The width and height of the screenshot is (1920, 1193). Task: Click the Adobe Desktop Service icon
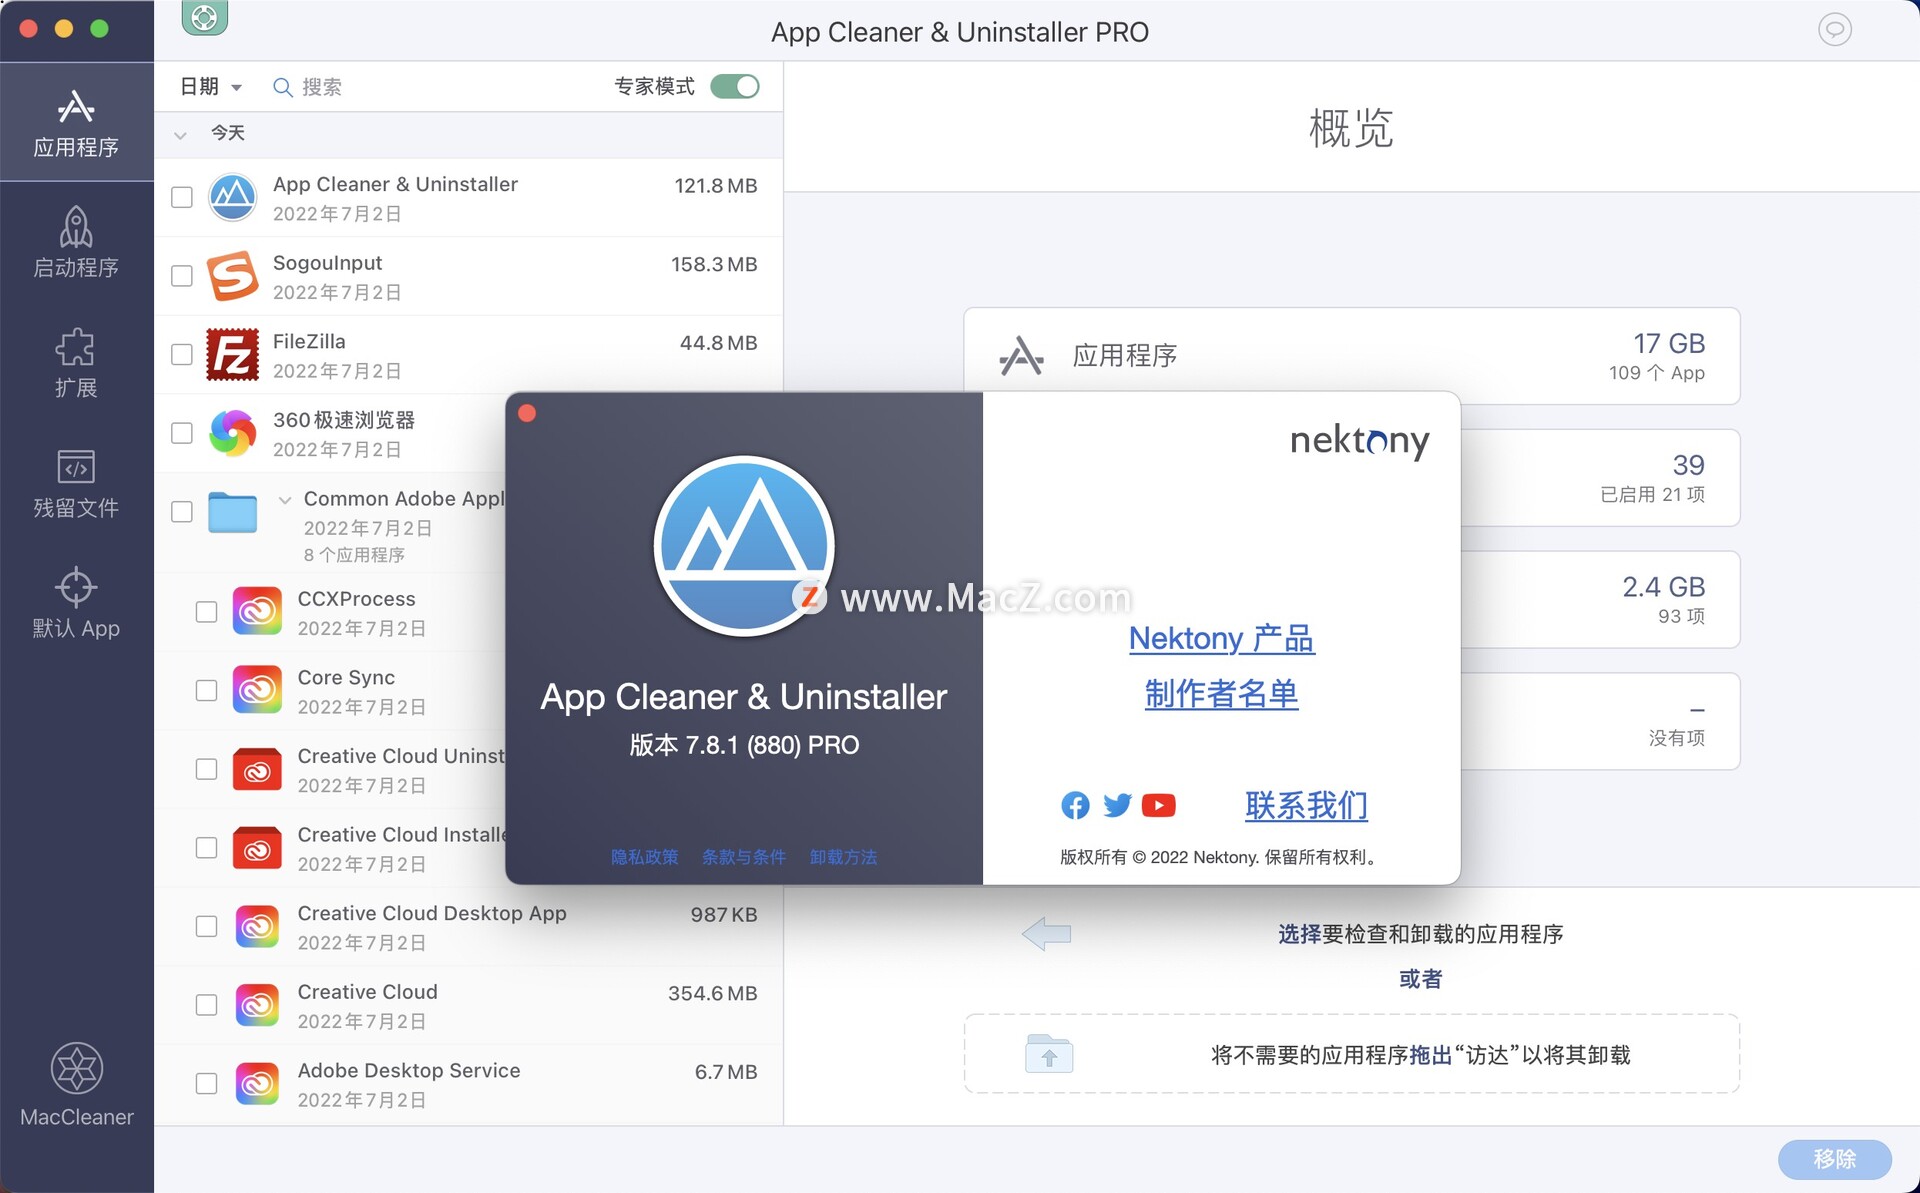pyautogui.click(x=257, y=1084)
